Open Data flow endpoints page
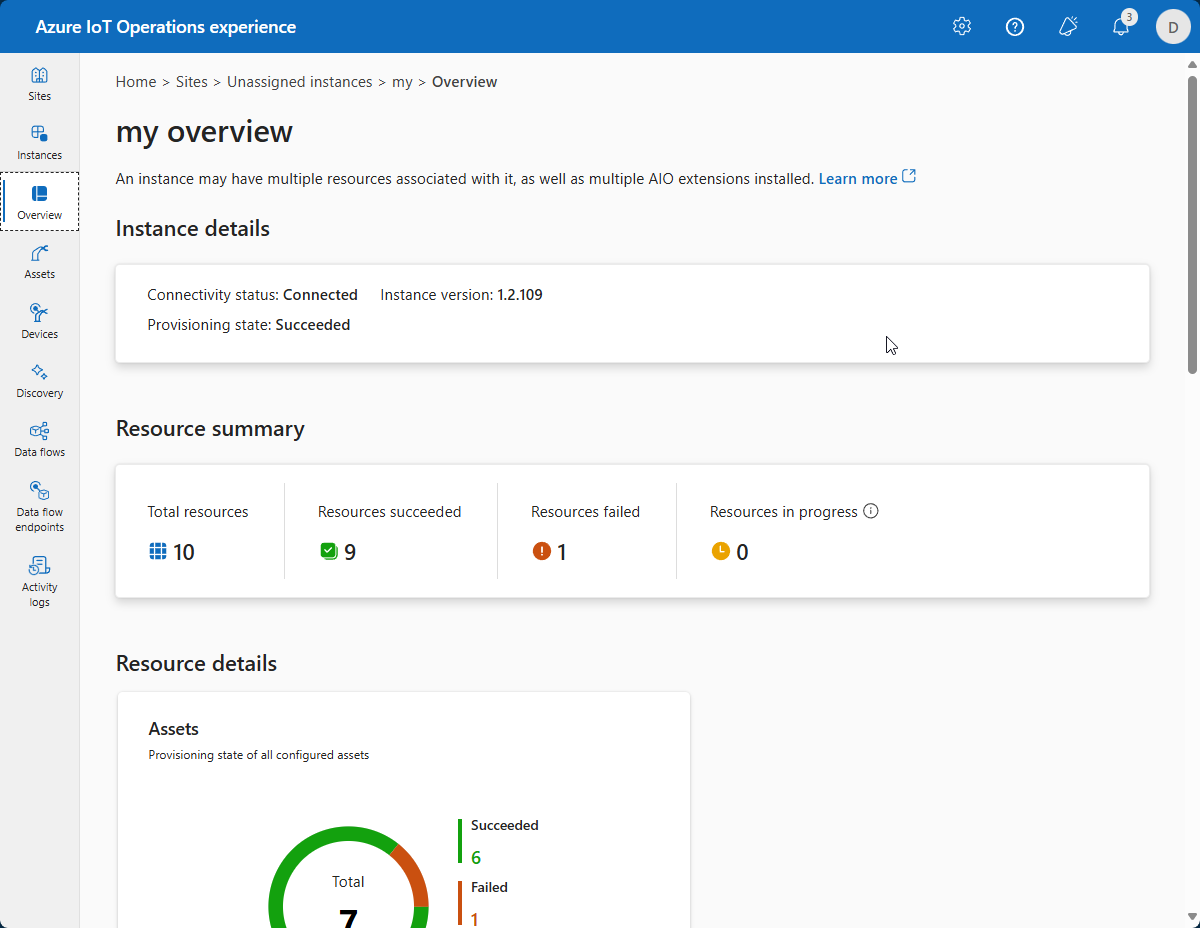This screenshot has height=928, width=1200. pyautogui.click(x=39, y=506)
